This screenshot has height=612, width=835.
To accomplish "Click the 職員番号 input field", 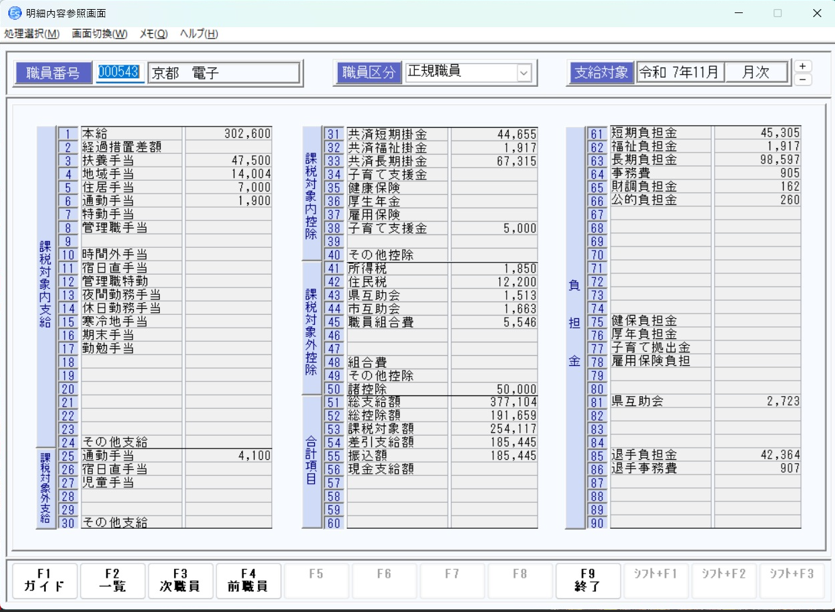I will (119, 73).
